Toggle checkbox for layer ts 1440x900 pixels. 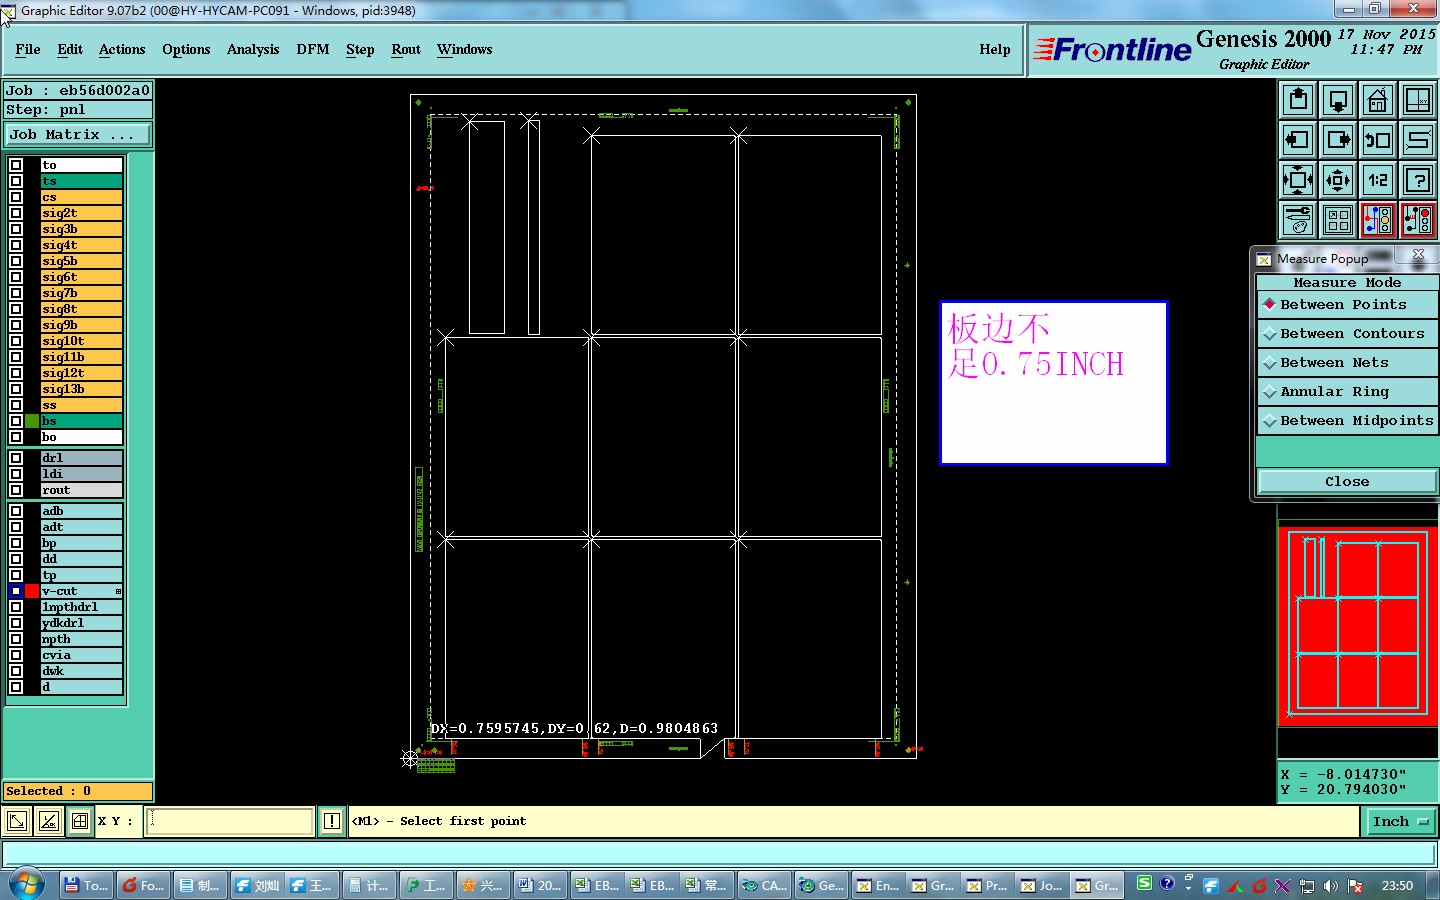(16, 181)
